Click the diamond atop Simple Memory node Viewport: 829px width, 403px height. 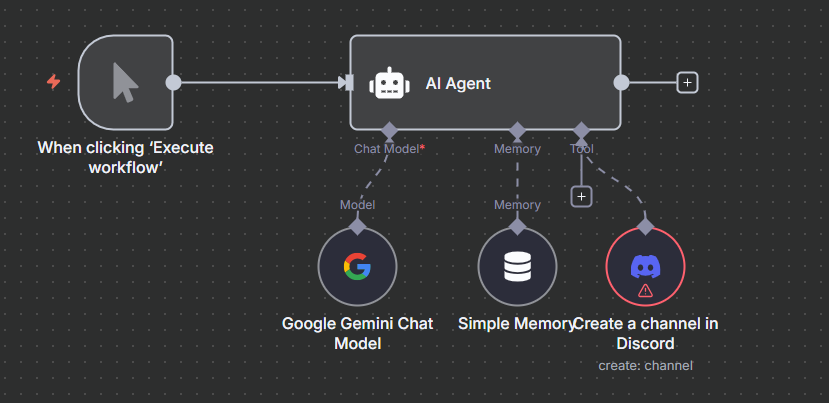tap(517, 226)
